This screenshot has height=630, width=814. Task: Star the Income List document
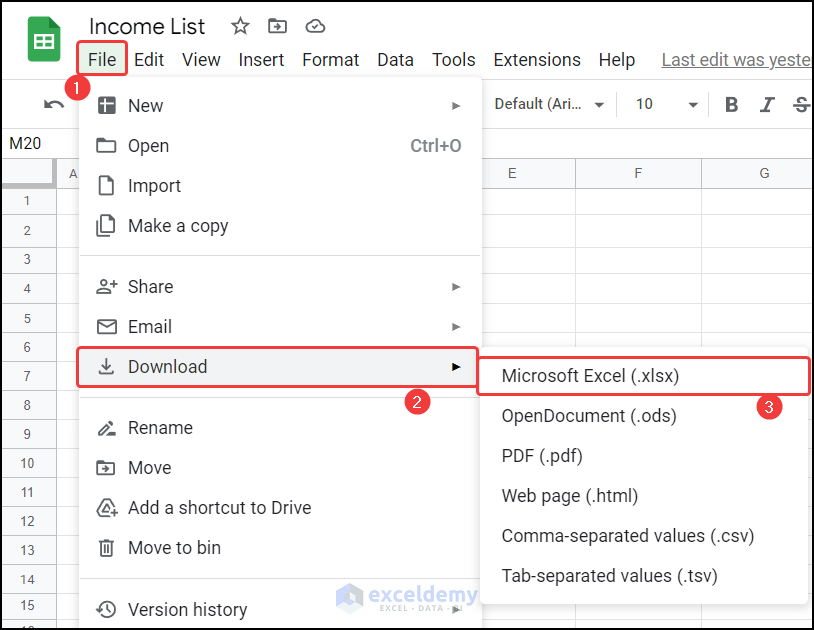click(x=240, y=27)
